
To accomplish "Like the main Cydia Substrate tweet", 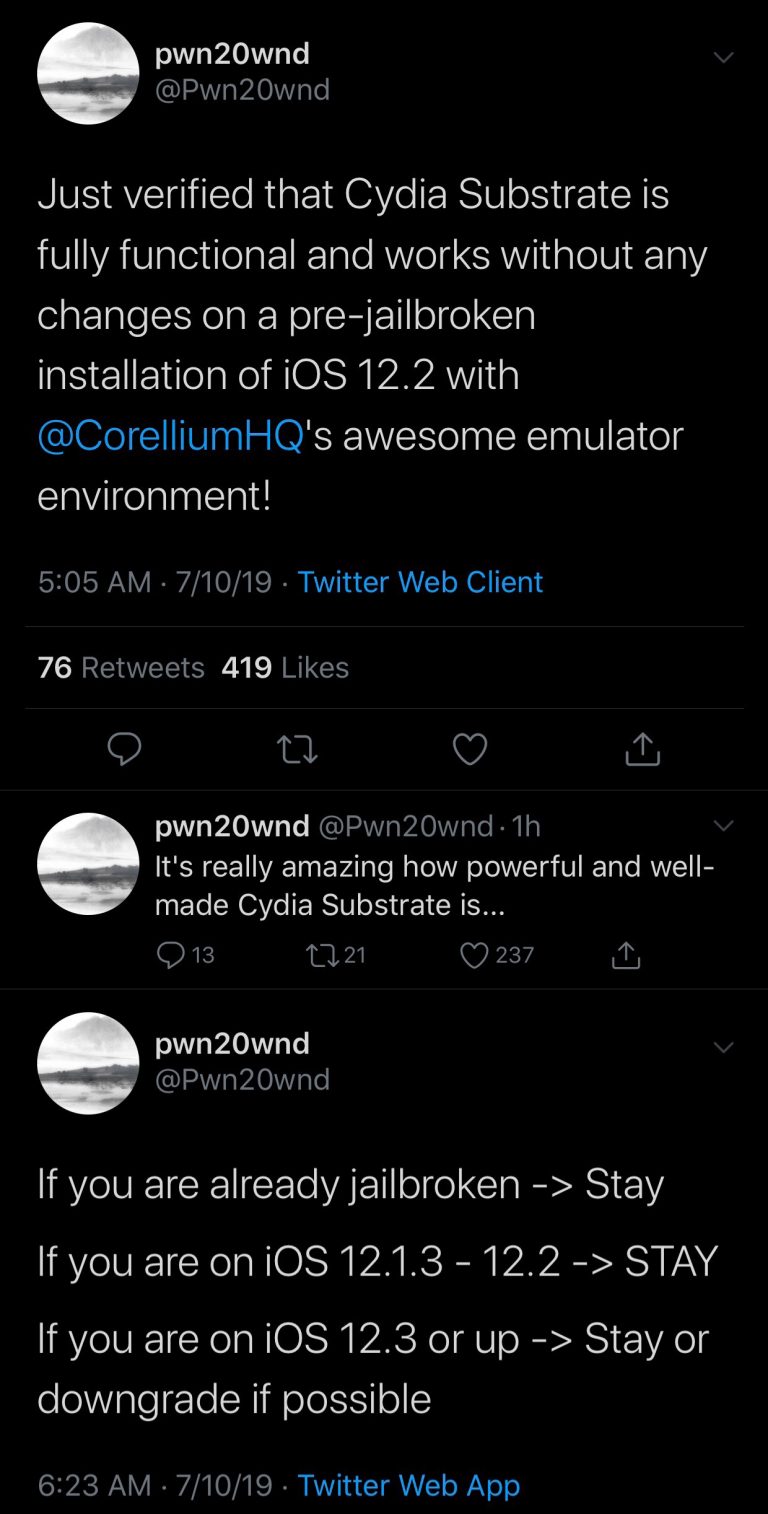I will click(x=470, y=749).
